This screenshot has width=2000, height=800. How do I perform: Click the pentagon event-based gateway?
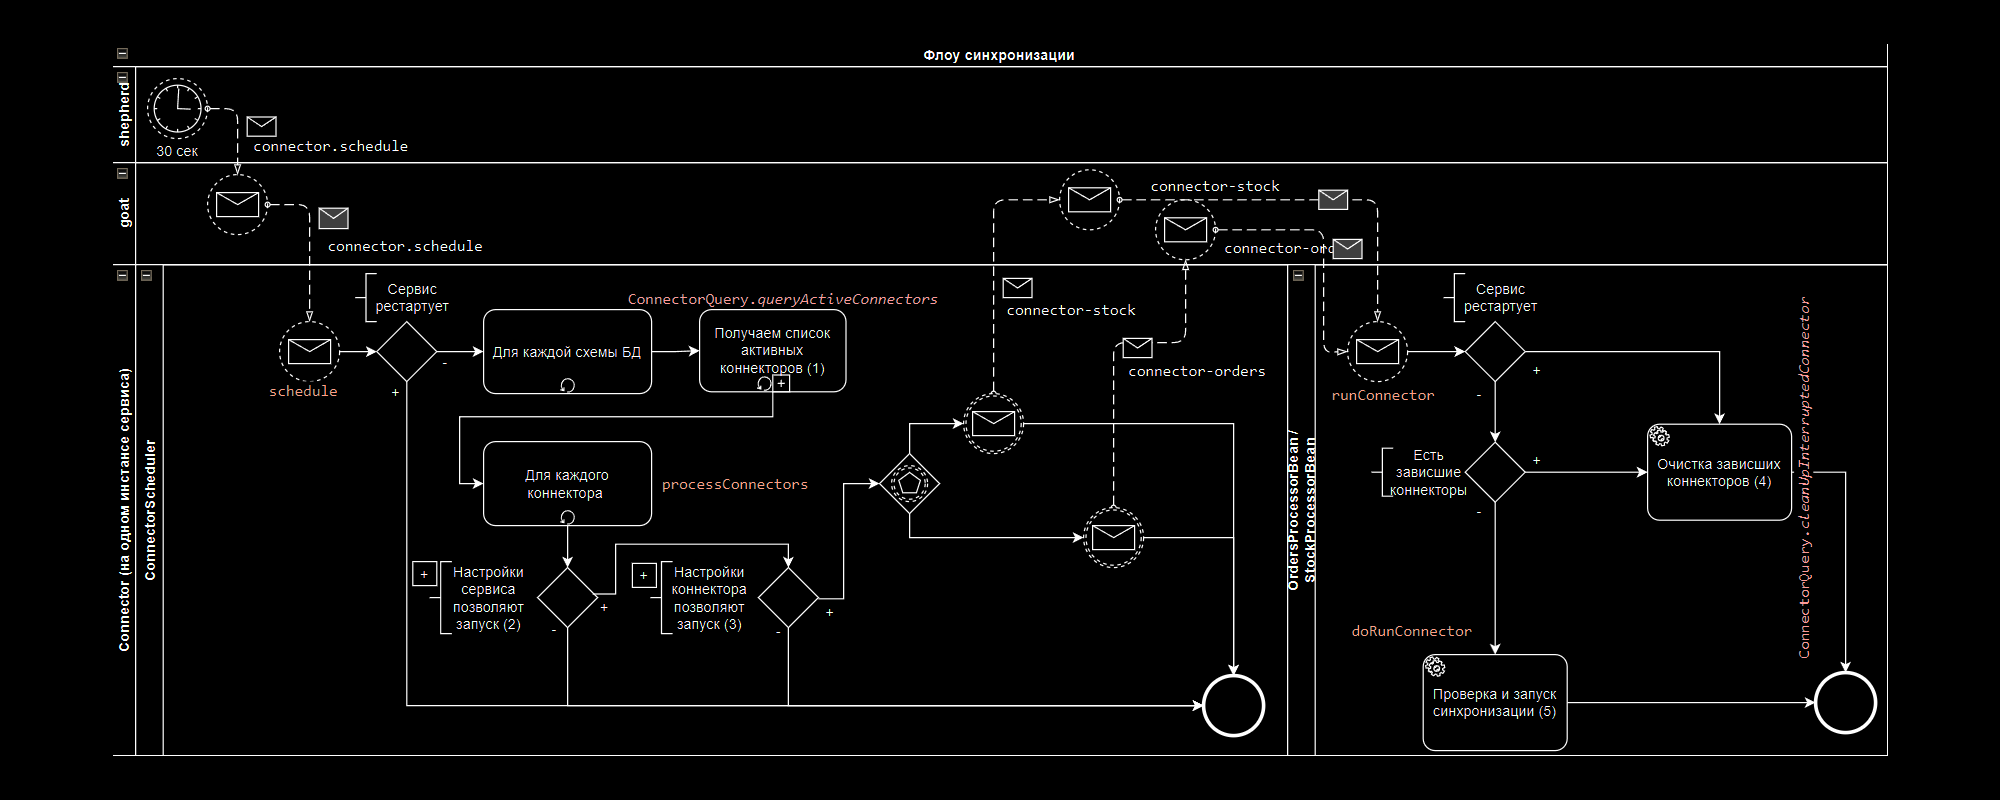pos(909,484)
